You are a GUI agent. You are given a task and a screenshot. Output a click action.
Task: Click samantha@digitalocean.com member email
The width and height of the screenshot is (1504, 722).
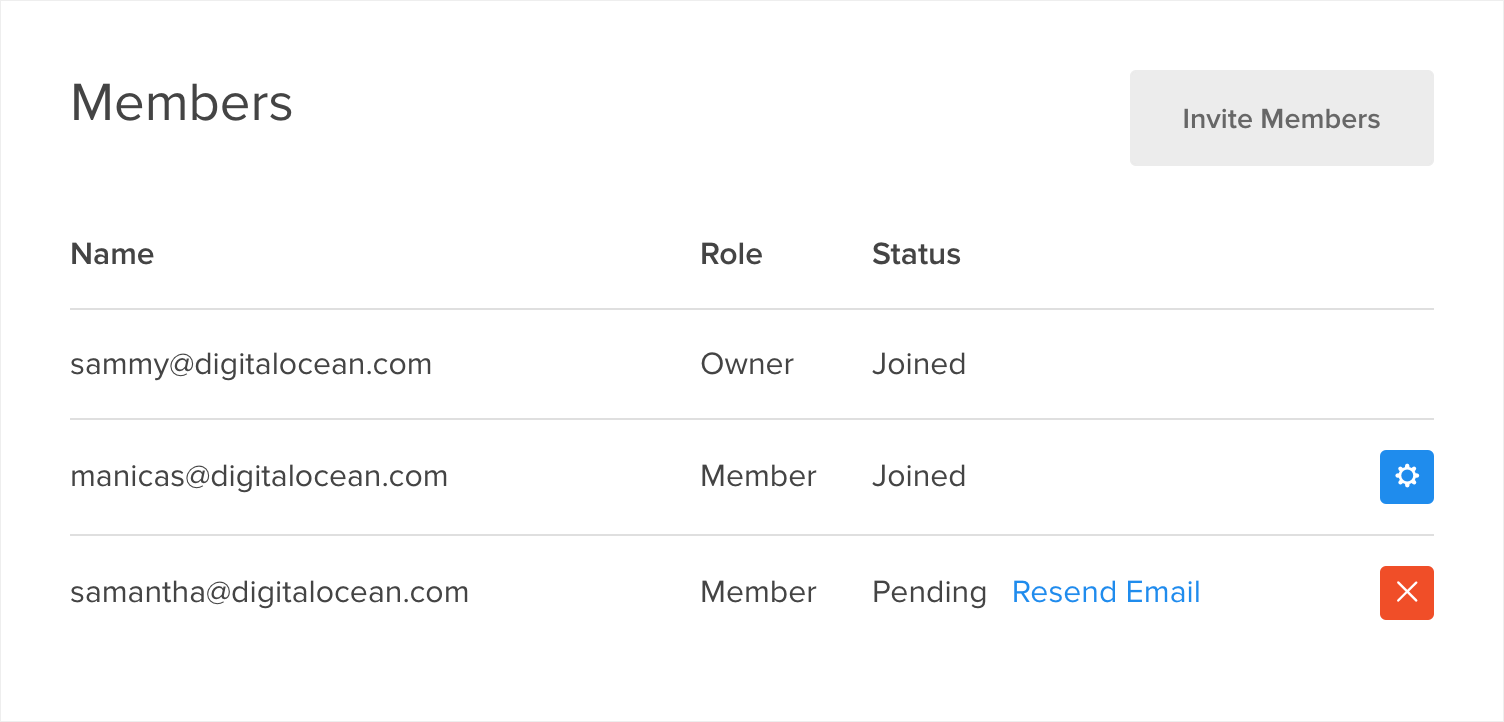(269, 592)
